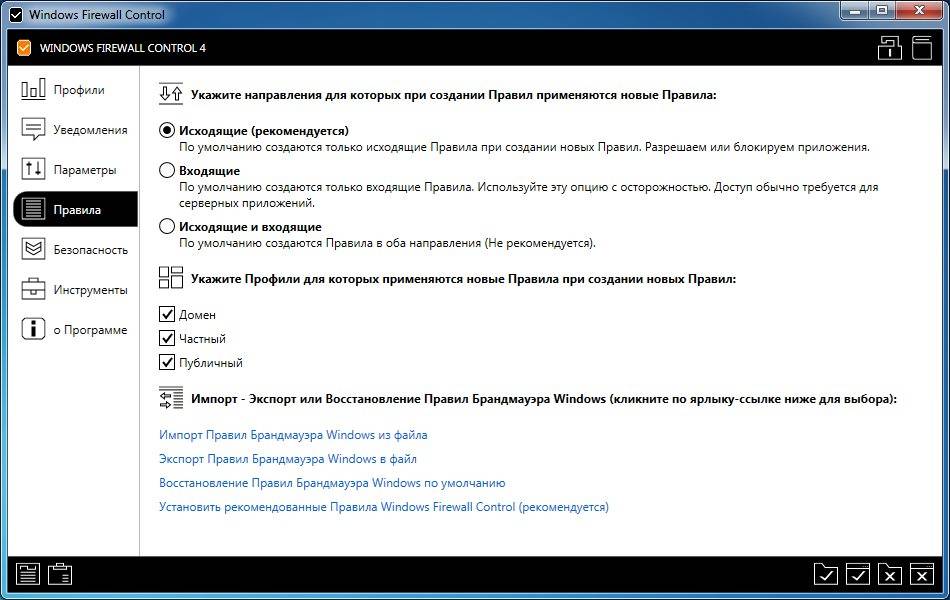950x600 pixels.
Task: Click the bottom-right window with X icon
Action: [922, 573]
